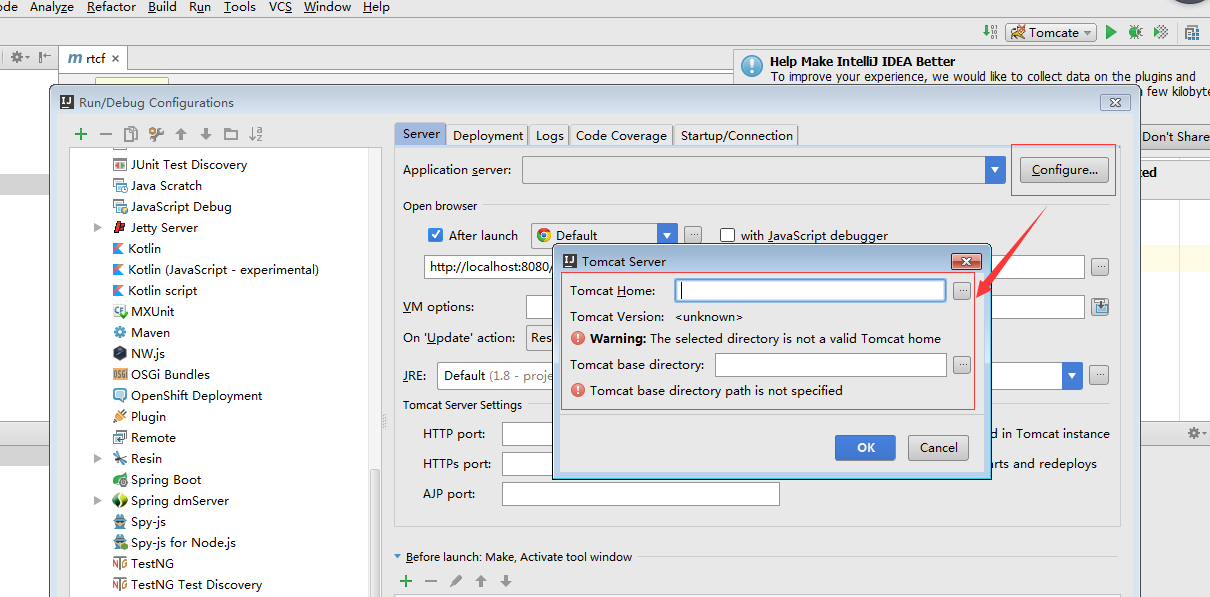Viewport: 1210px width, 597px height.
Task: Select OpenShift Deployment in list
Action: pyautogui.click(x=187, y=396)
